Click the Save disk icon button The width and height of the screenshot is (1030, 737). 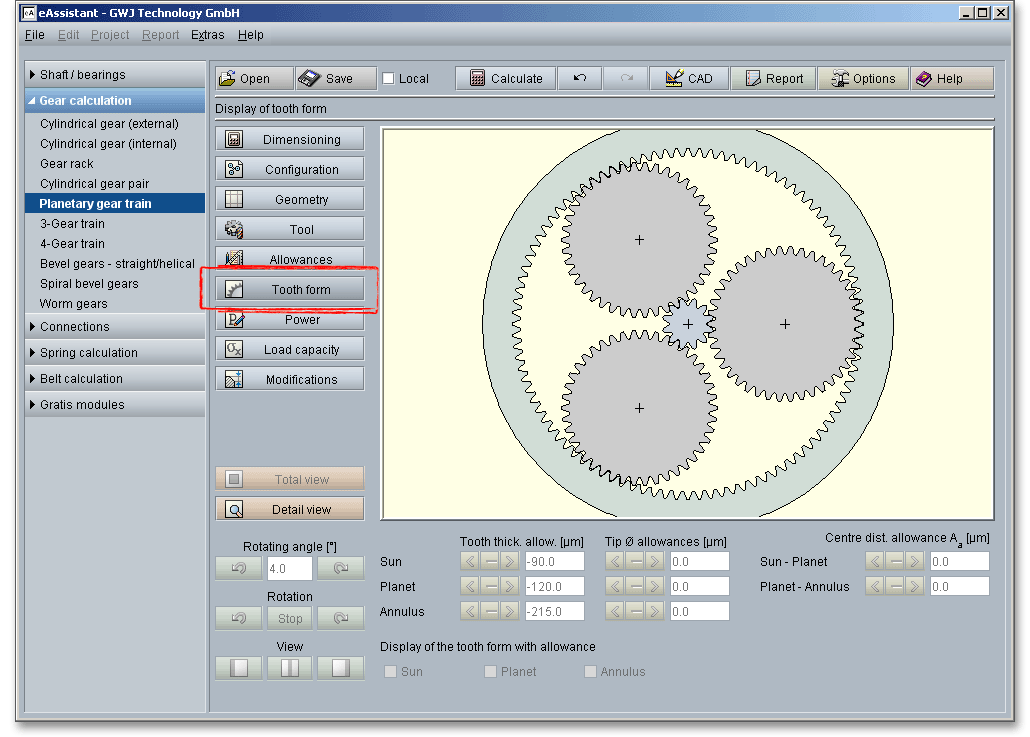(336, 79)
